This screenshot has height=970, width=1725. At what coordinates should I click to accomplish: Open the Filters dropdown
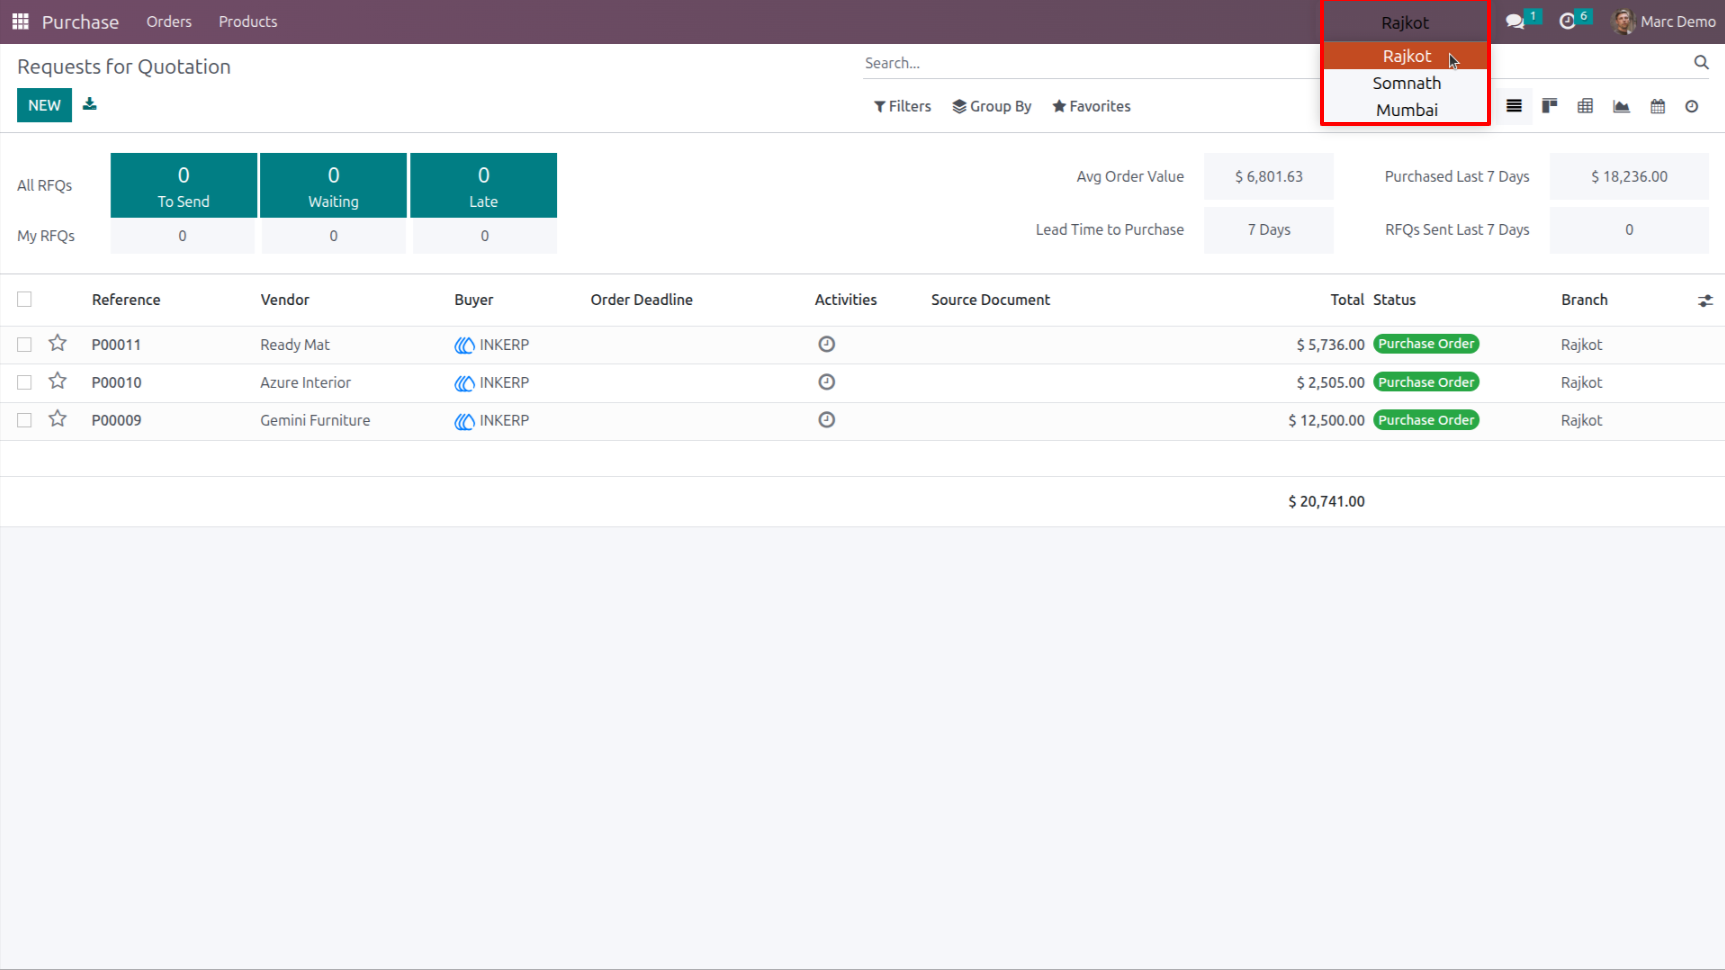(x=902, y=106)
